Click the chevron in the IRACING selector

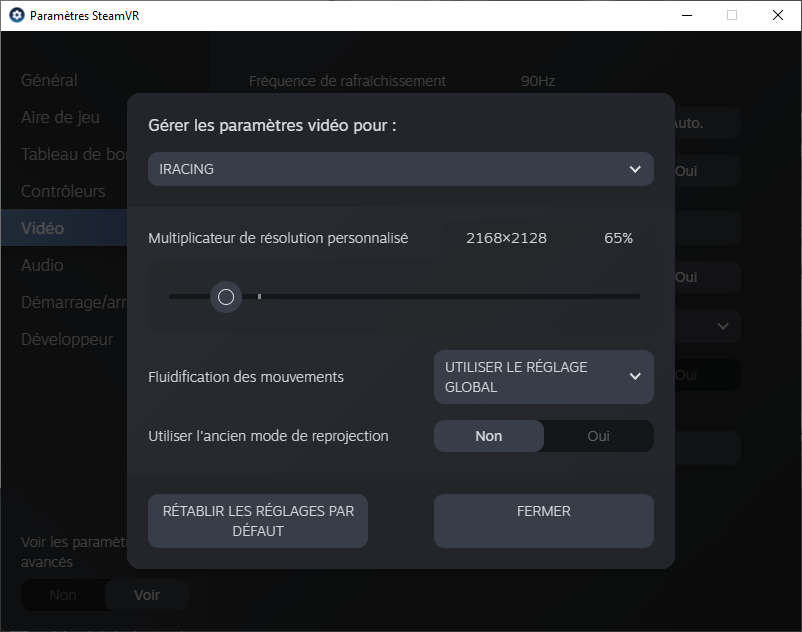pyautogui.click(x=635, y=169)
